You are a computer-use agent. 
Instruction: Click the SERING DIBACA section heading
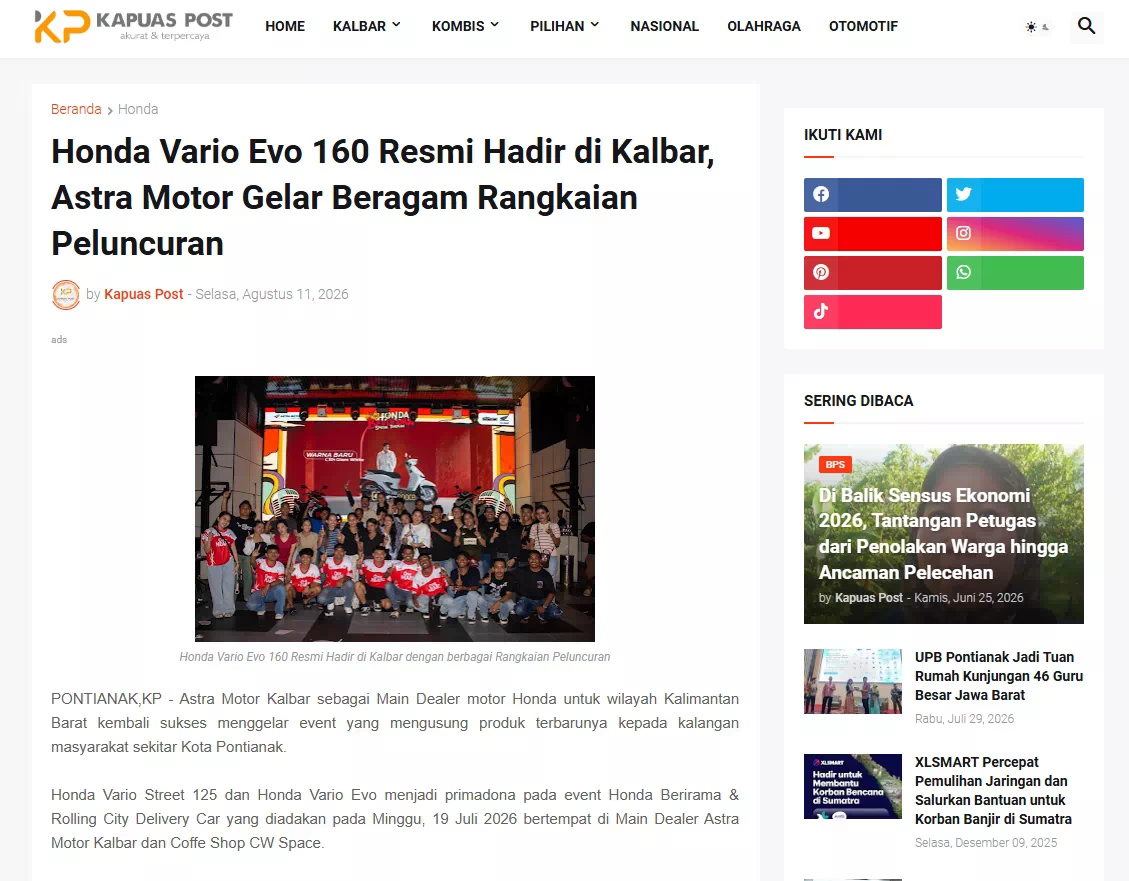click(858, 401)
